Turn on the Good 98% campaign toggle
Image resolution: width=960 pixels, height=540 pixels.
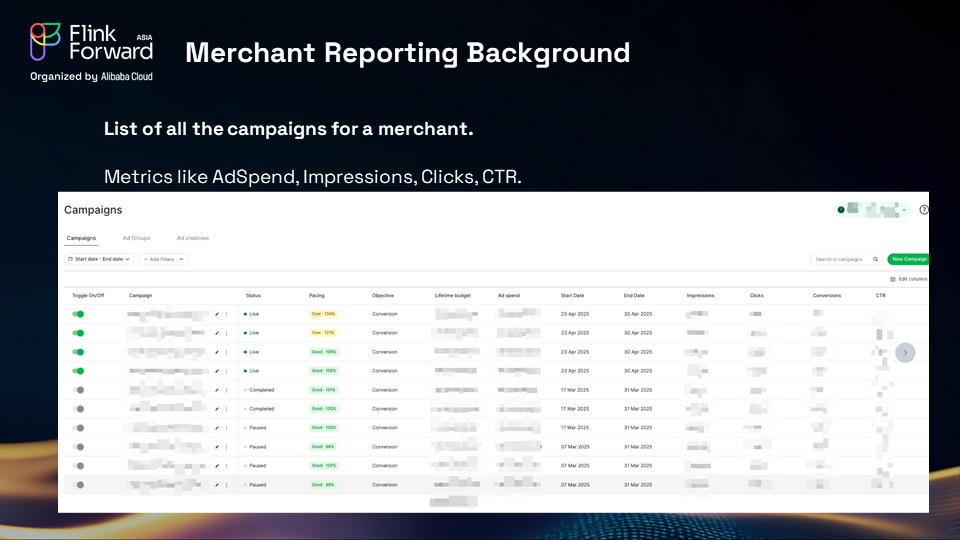click(x=78, y=447)
